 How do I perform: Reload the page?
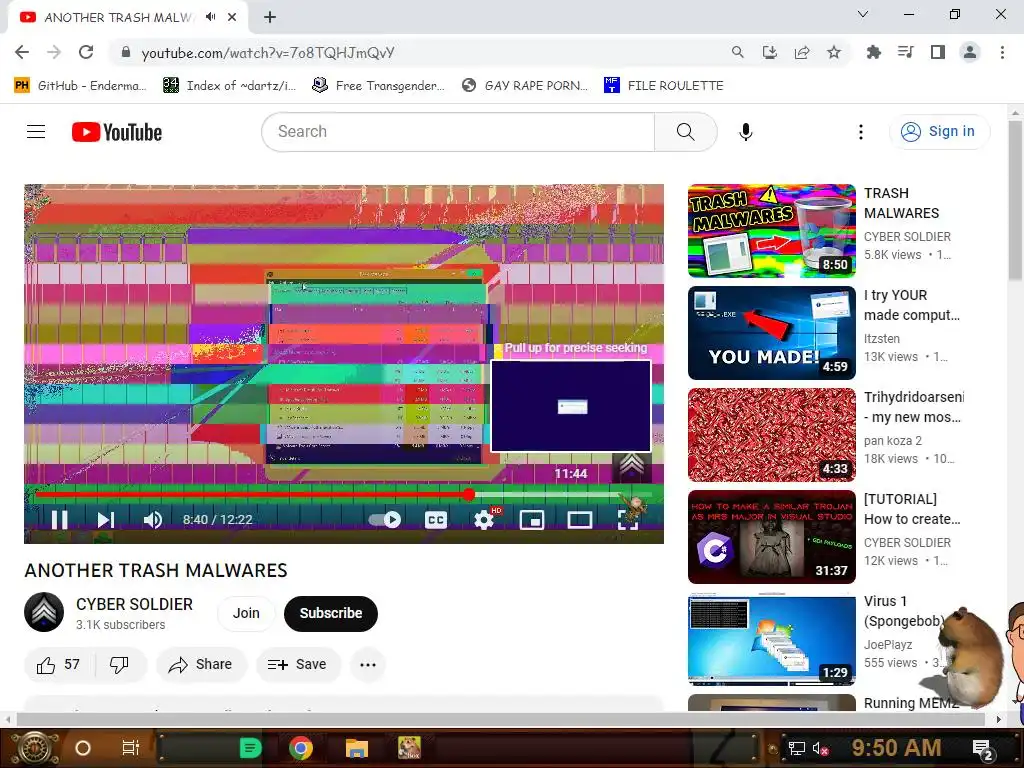coord(86,53)
